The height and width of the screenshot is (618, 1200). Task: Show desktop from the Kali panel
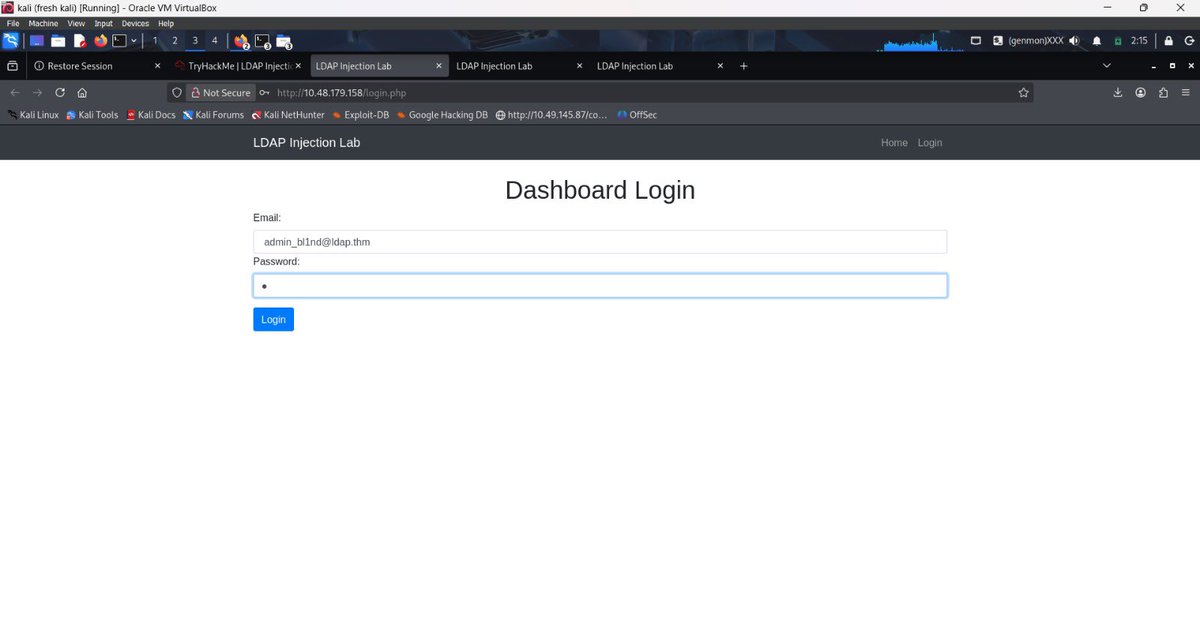pyautogui.click(x=37, y=41)
